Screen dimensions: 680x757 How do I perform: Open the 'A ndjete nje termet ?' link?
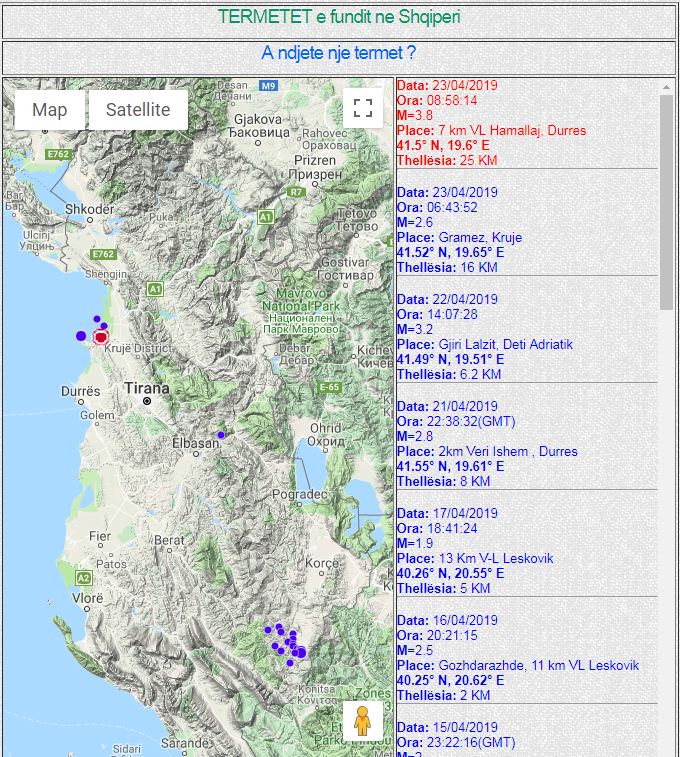pyautogui.click(x=339, y=53)
